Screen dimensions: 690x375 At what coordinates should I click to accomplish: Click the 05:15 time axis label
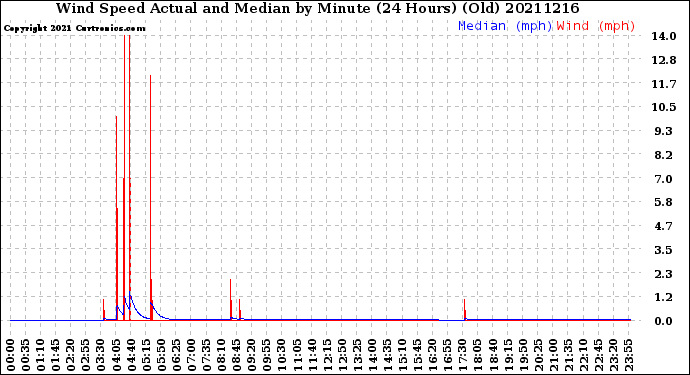(x=146, y=354)
